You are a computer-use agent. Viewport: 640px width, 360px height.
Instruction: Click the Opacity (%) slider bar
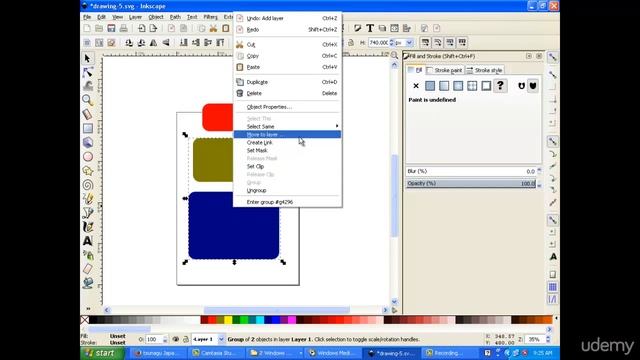(x=471, y=184)
